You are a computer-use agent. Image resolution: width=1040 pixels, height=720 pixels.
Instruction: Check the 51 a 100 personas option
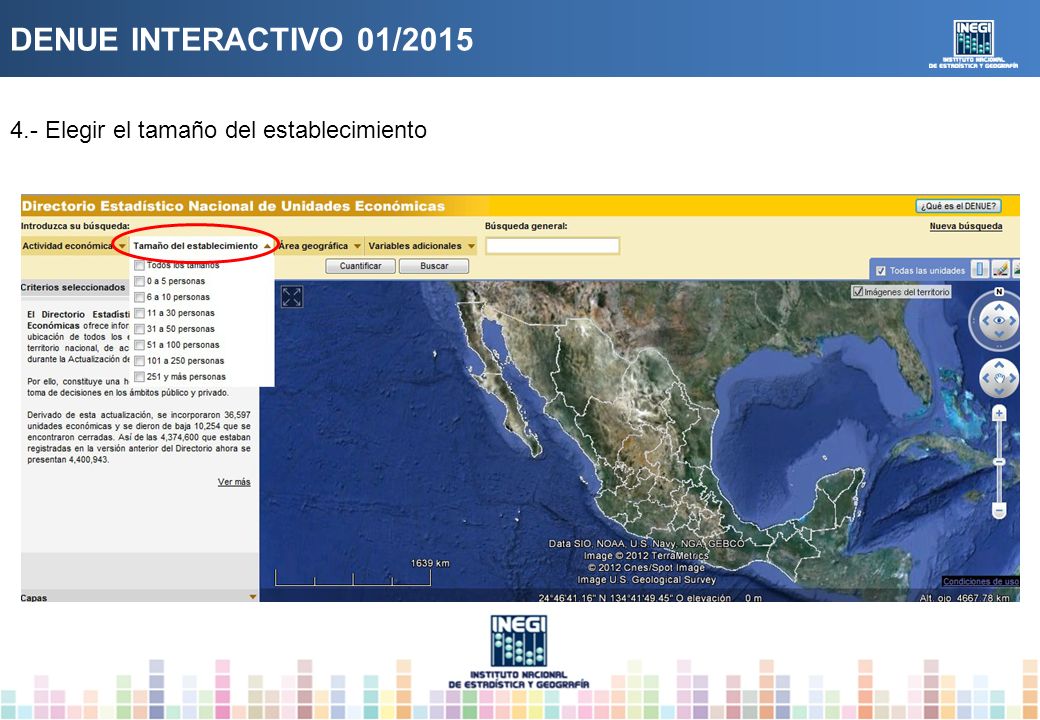coord(139,345)
